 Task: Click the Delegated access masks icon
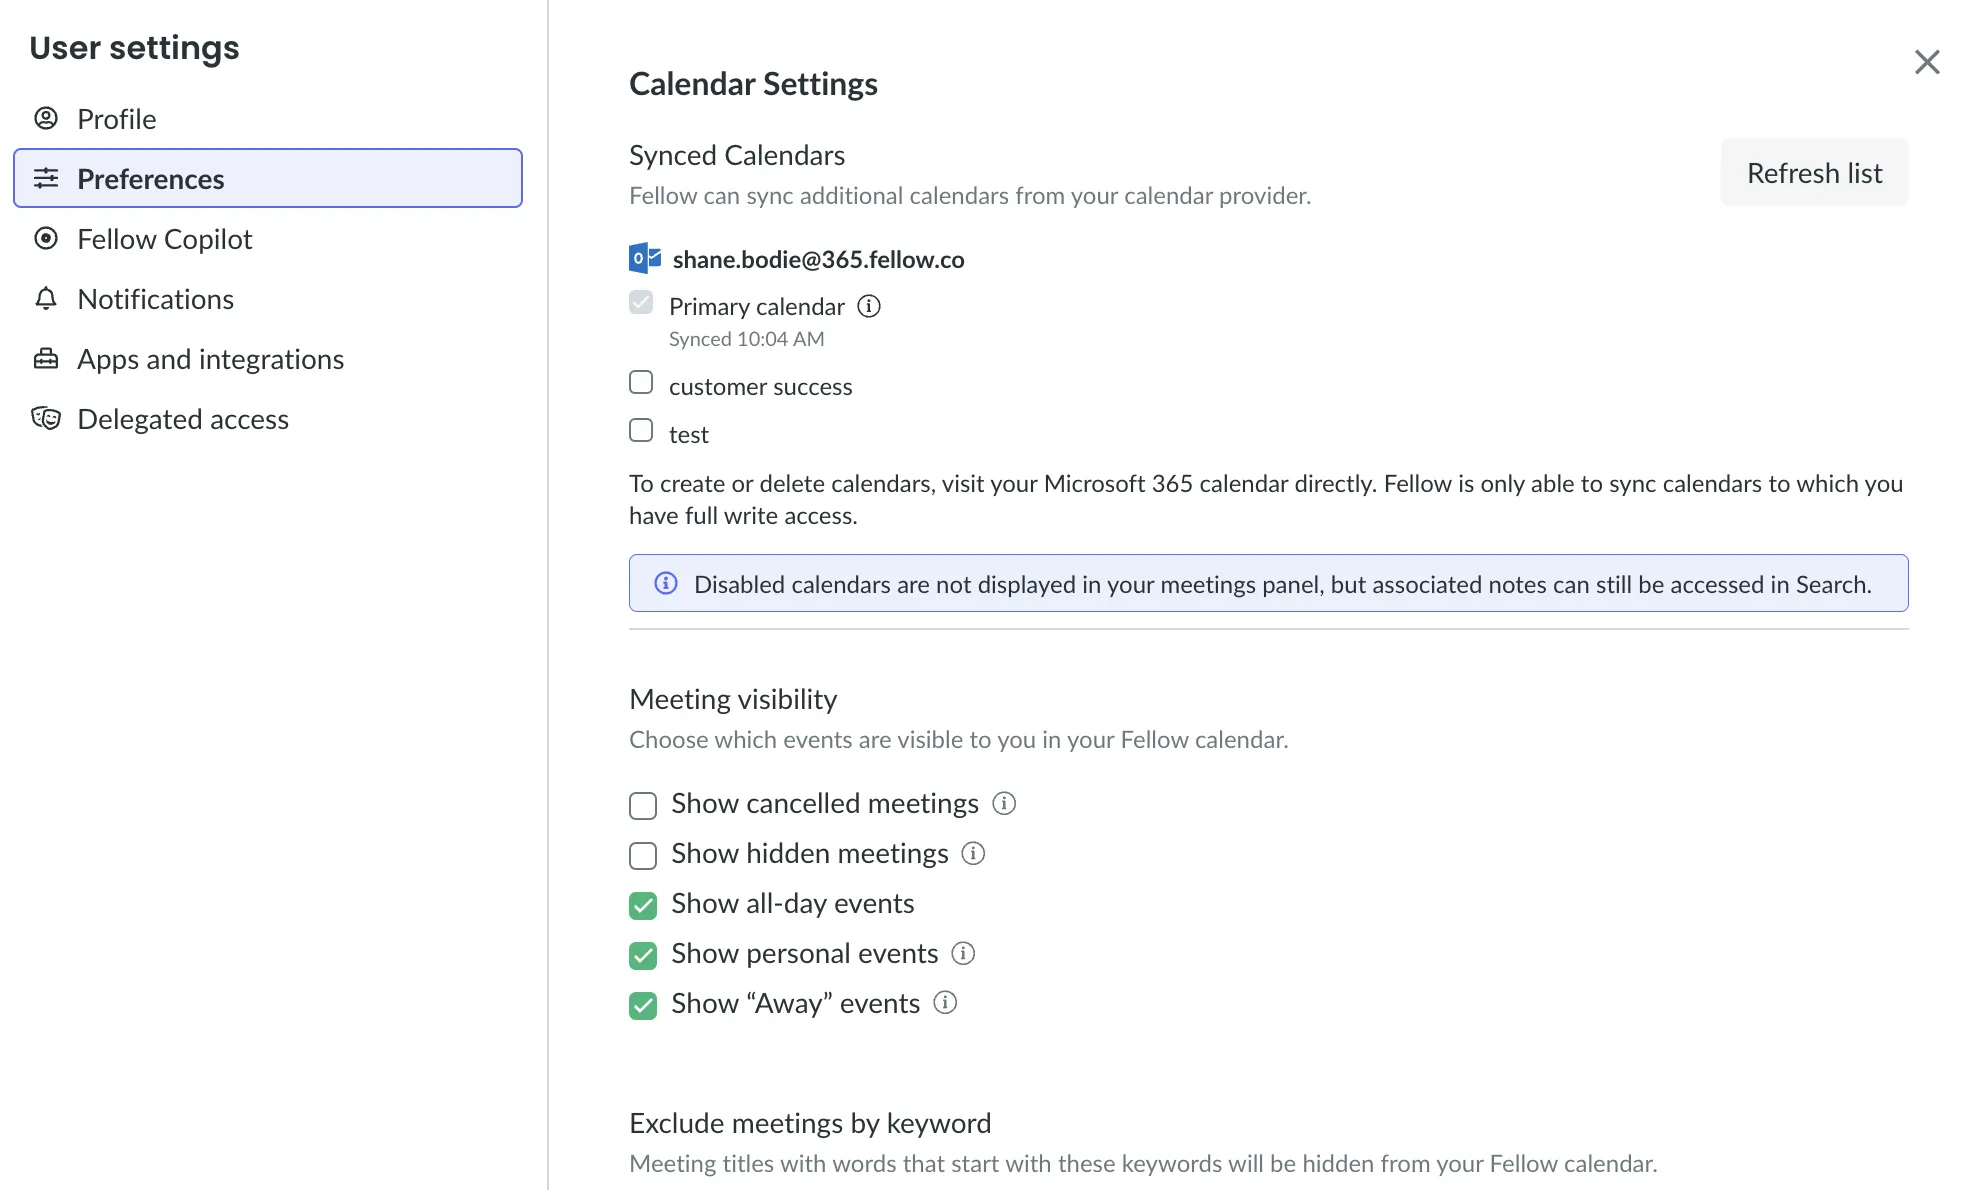[x=46, y=419]
